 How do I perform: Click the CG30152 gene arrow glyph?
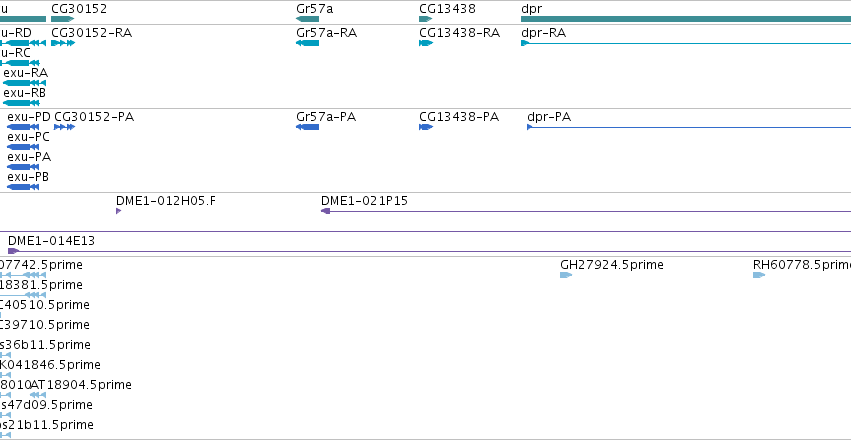(x=62, y=19)
